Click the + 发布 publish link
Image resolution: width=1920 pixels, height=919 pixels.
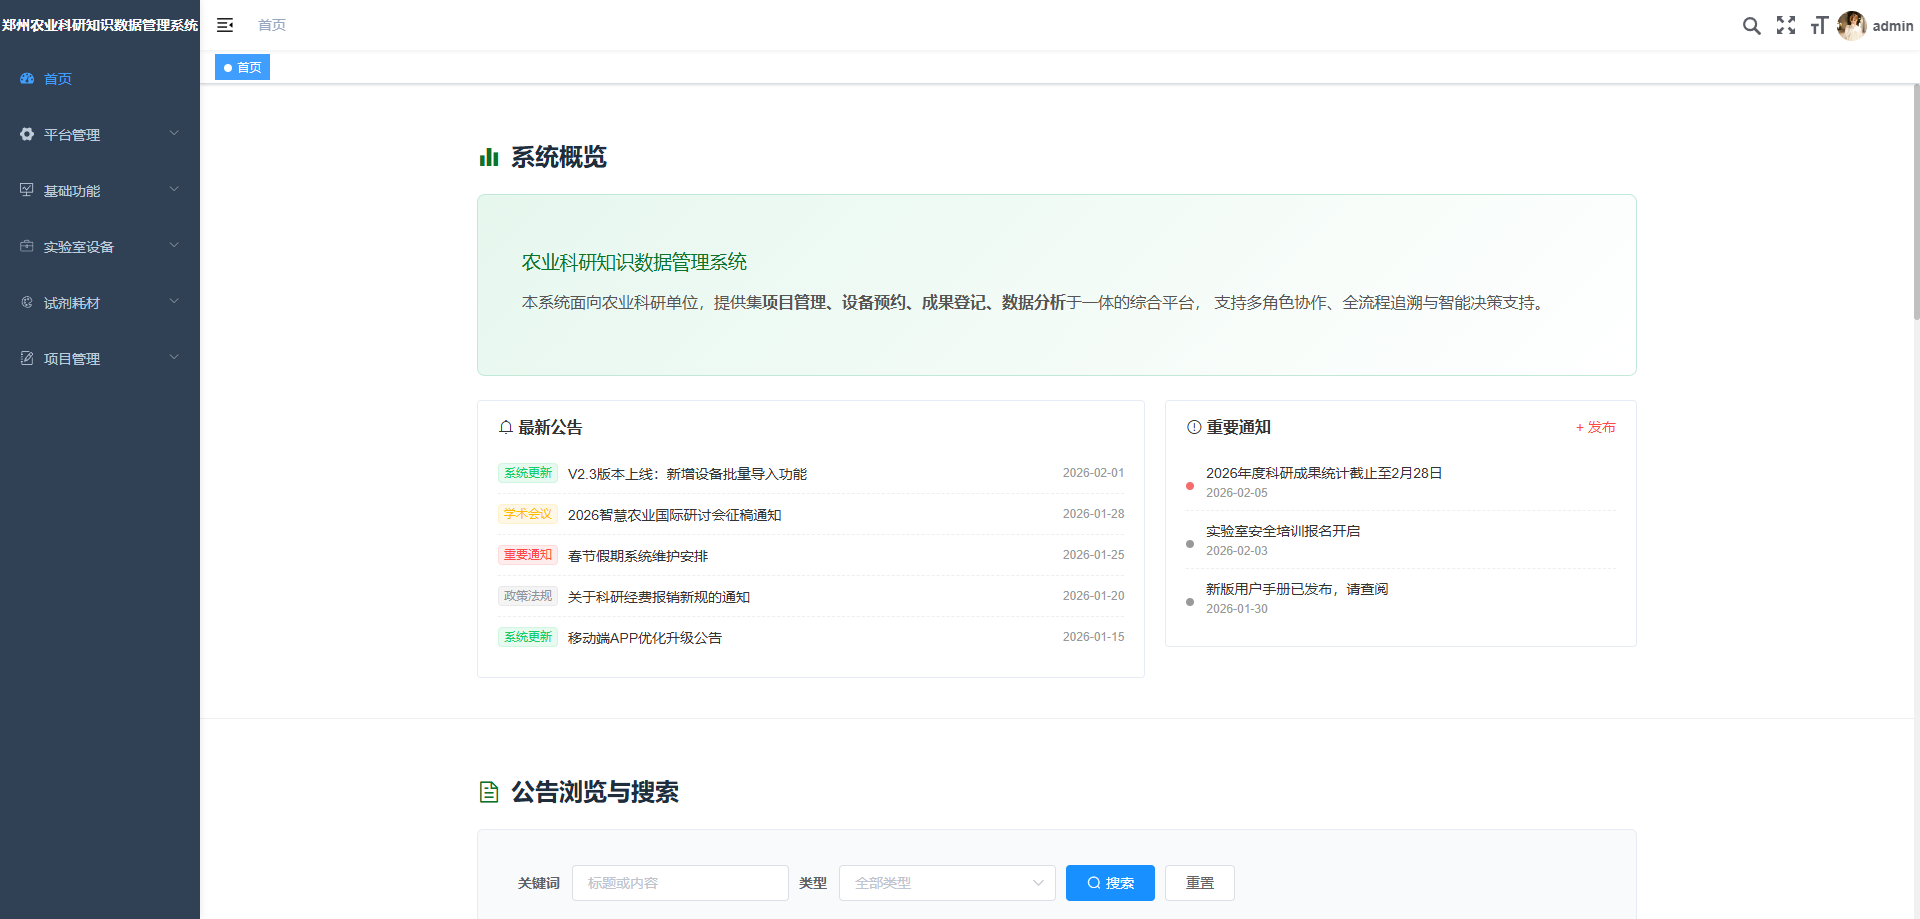pos(1595,426)
